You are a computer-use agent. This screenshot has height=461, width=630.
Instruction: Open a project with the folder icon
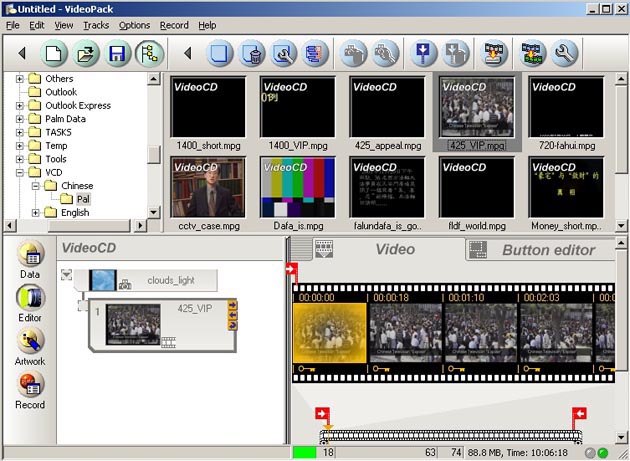(87, 53)
